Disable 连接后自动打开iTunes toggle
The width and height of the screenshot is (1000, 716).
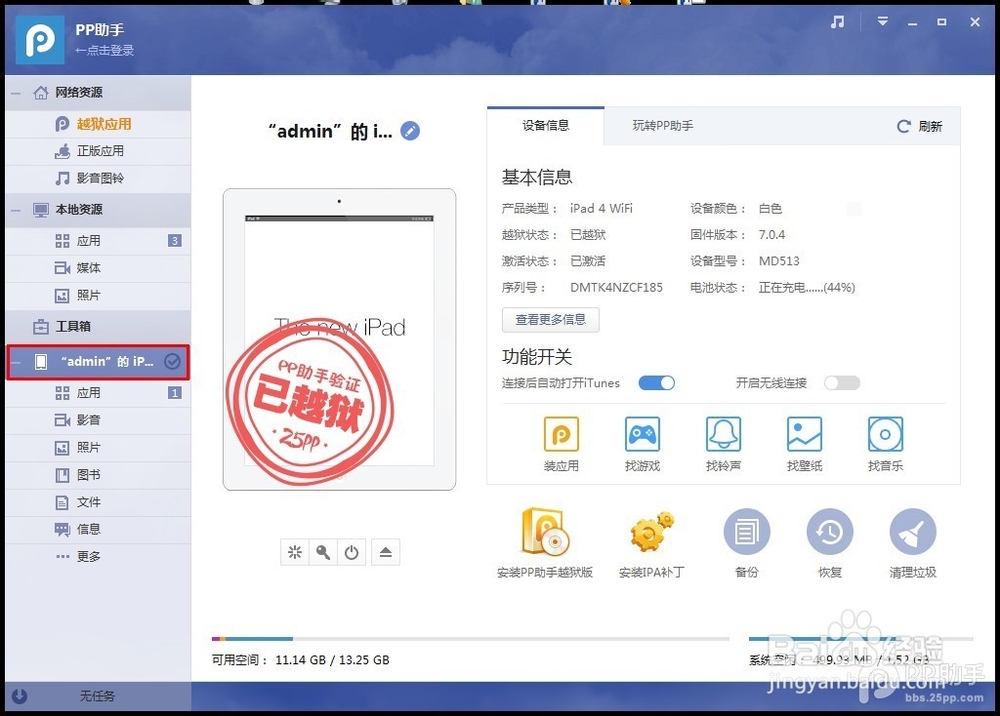pyautogui.click(x=657, y=383)
